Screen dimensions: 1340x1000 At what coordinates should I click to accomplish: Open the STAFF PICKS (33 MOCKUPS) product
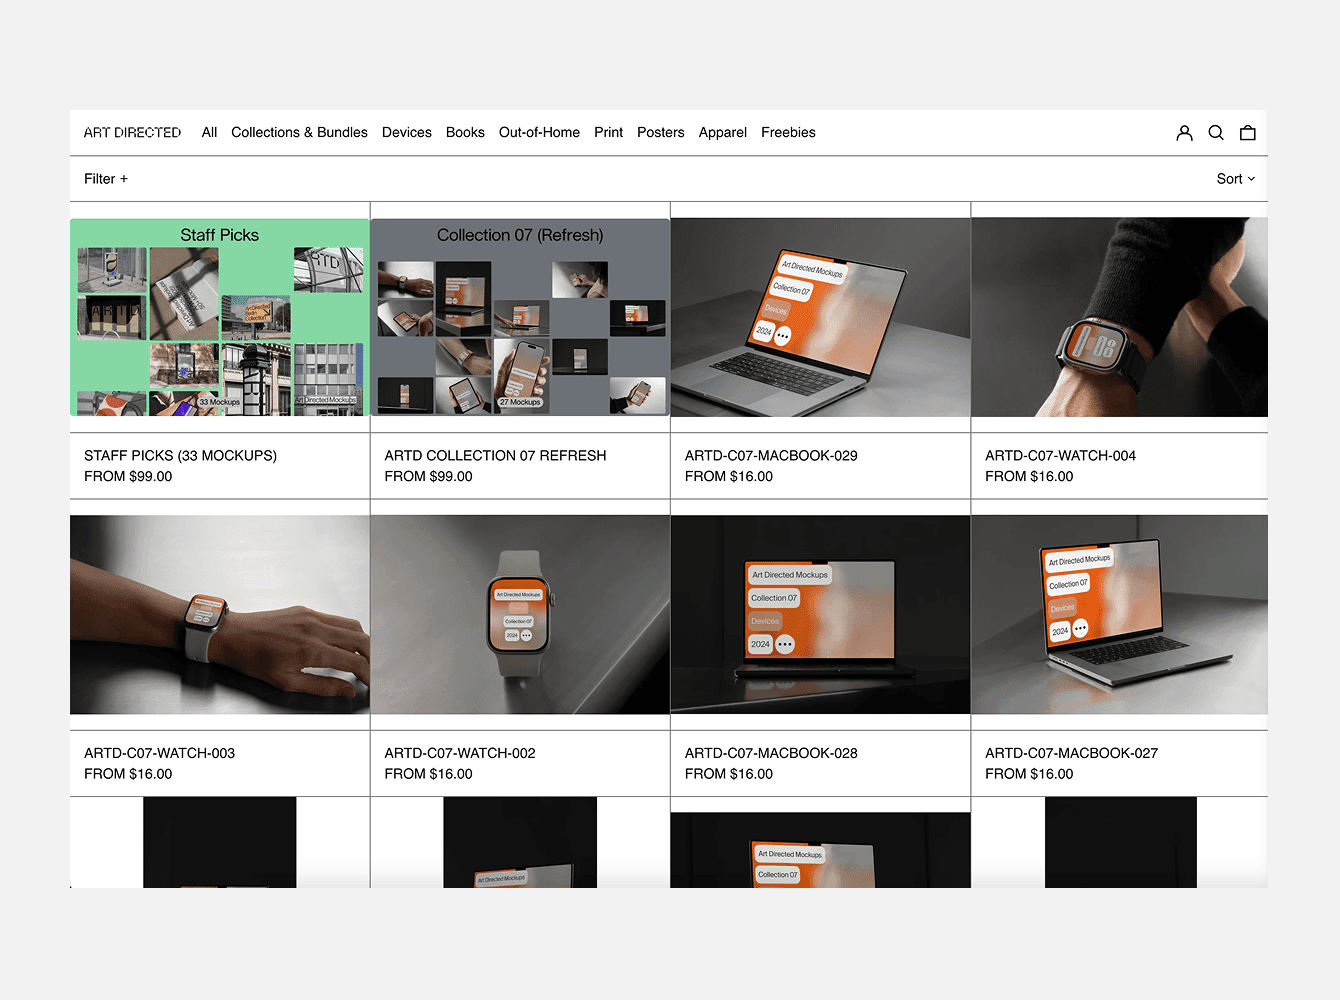pyautogui.click(x=181, y=455)
